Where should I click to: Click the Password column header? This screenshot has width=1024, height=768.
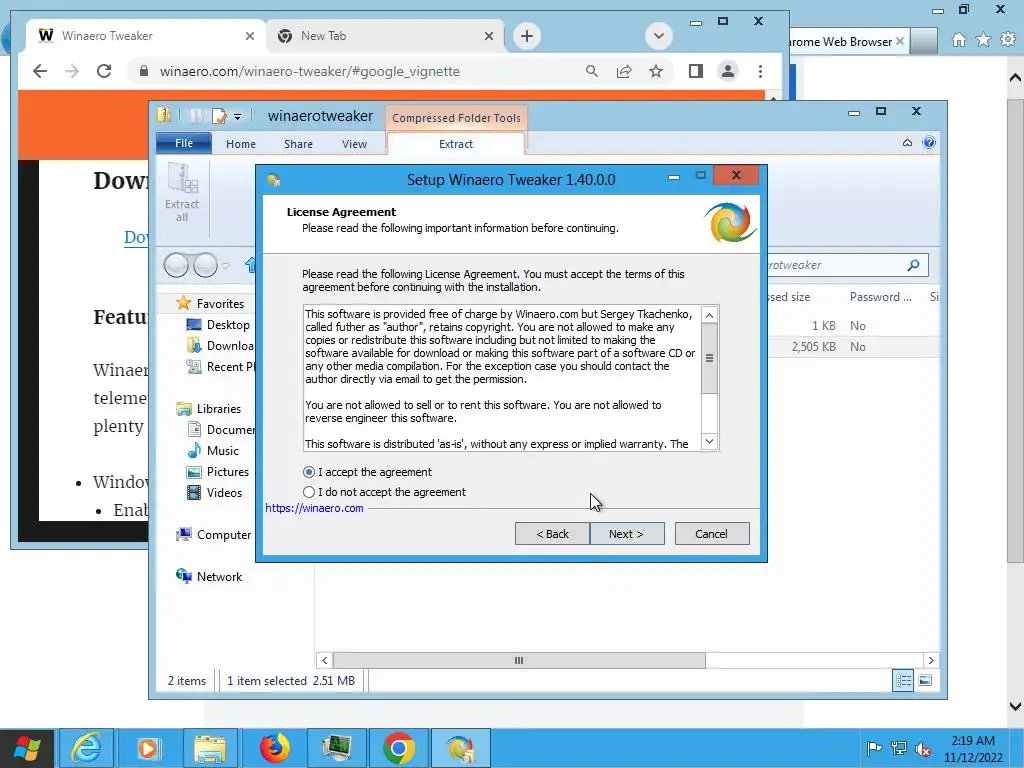880,296
